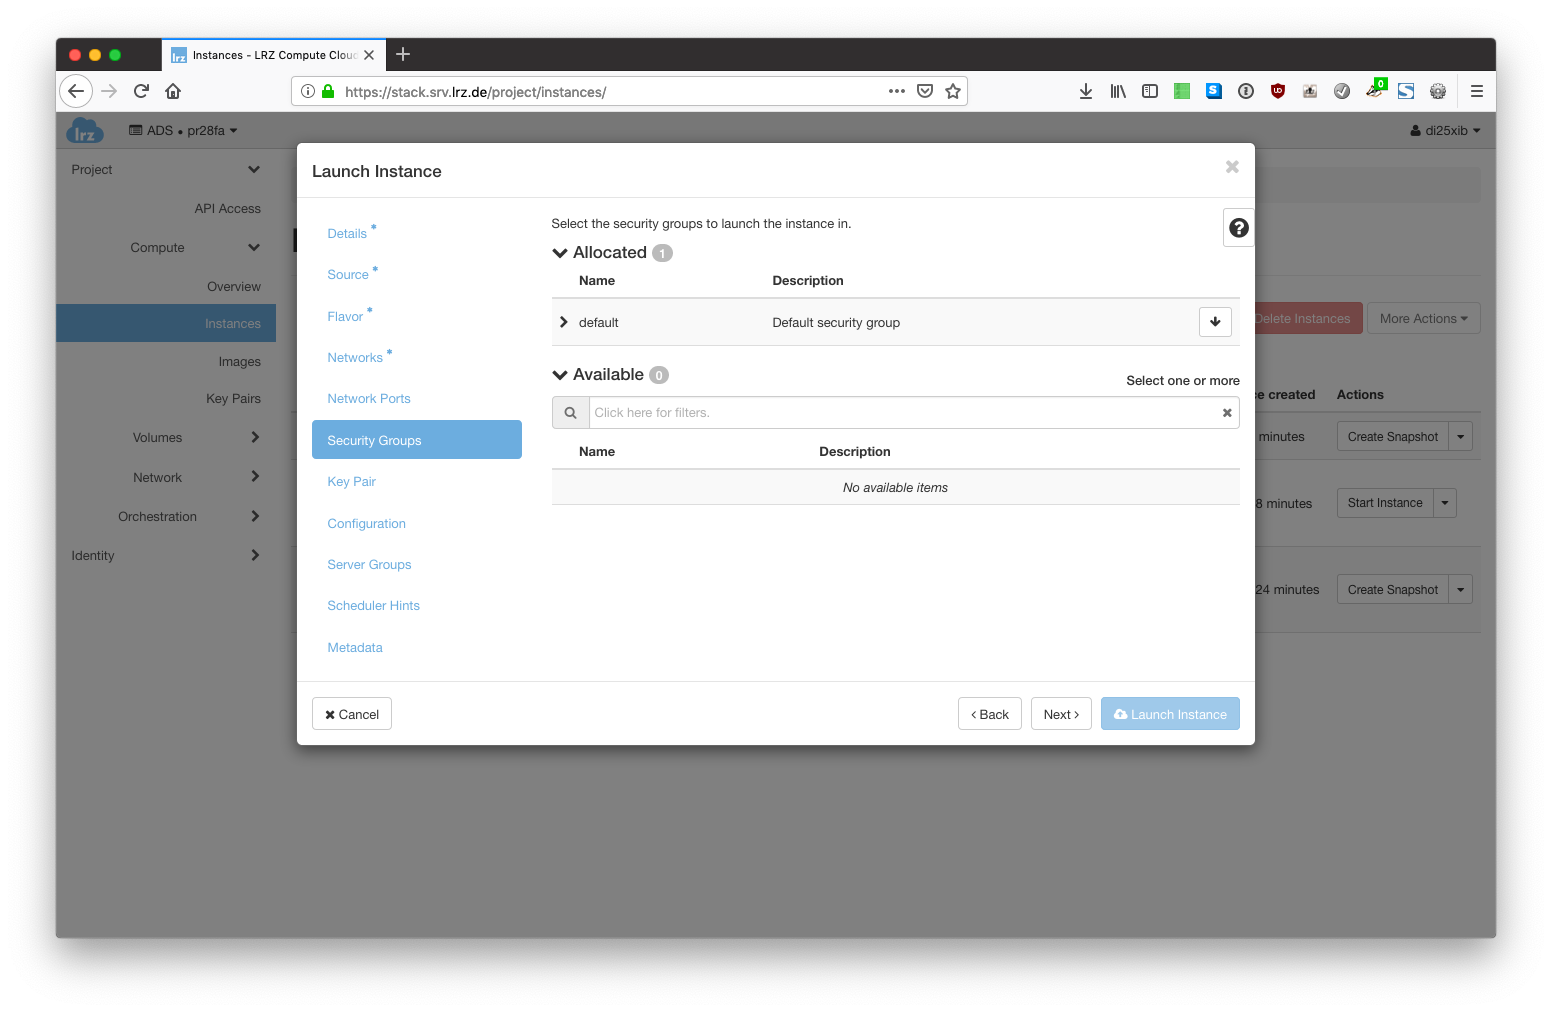Click the search magnifier icon in filter
1552x1012 pixels.
tap(570, 413)
